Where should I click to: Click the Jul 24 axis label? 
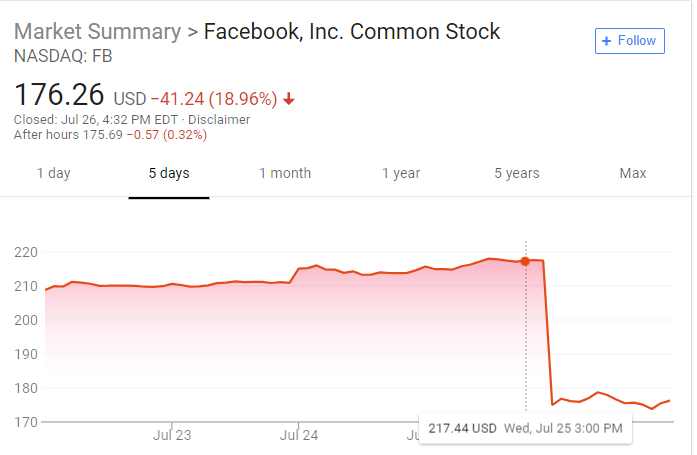[299, 436]
